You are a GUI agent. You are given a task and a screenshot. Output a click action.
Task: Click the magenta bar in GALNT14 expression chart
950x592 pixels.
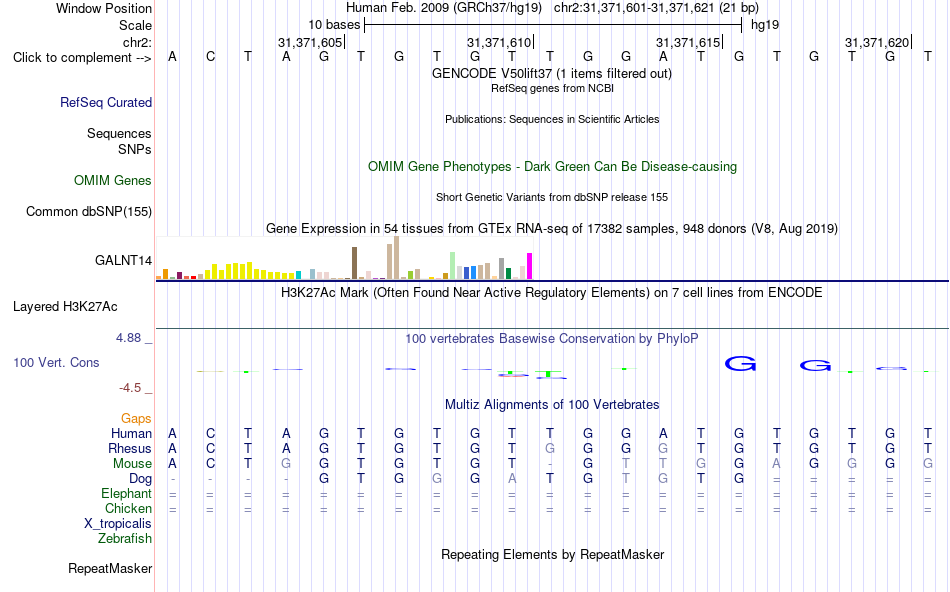coord(530,266)
